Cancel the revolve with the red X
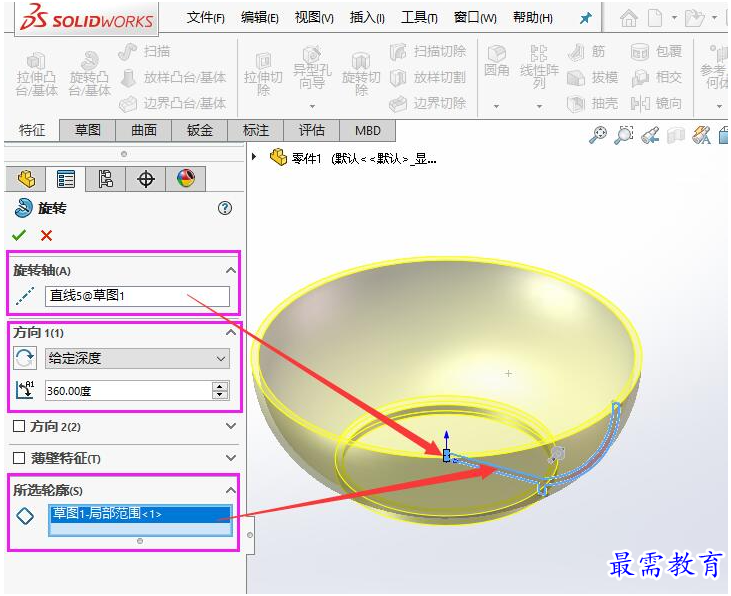 46,236
